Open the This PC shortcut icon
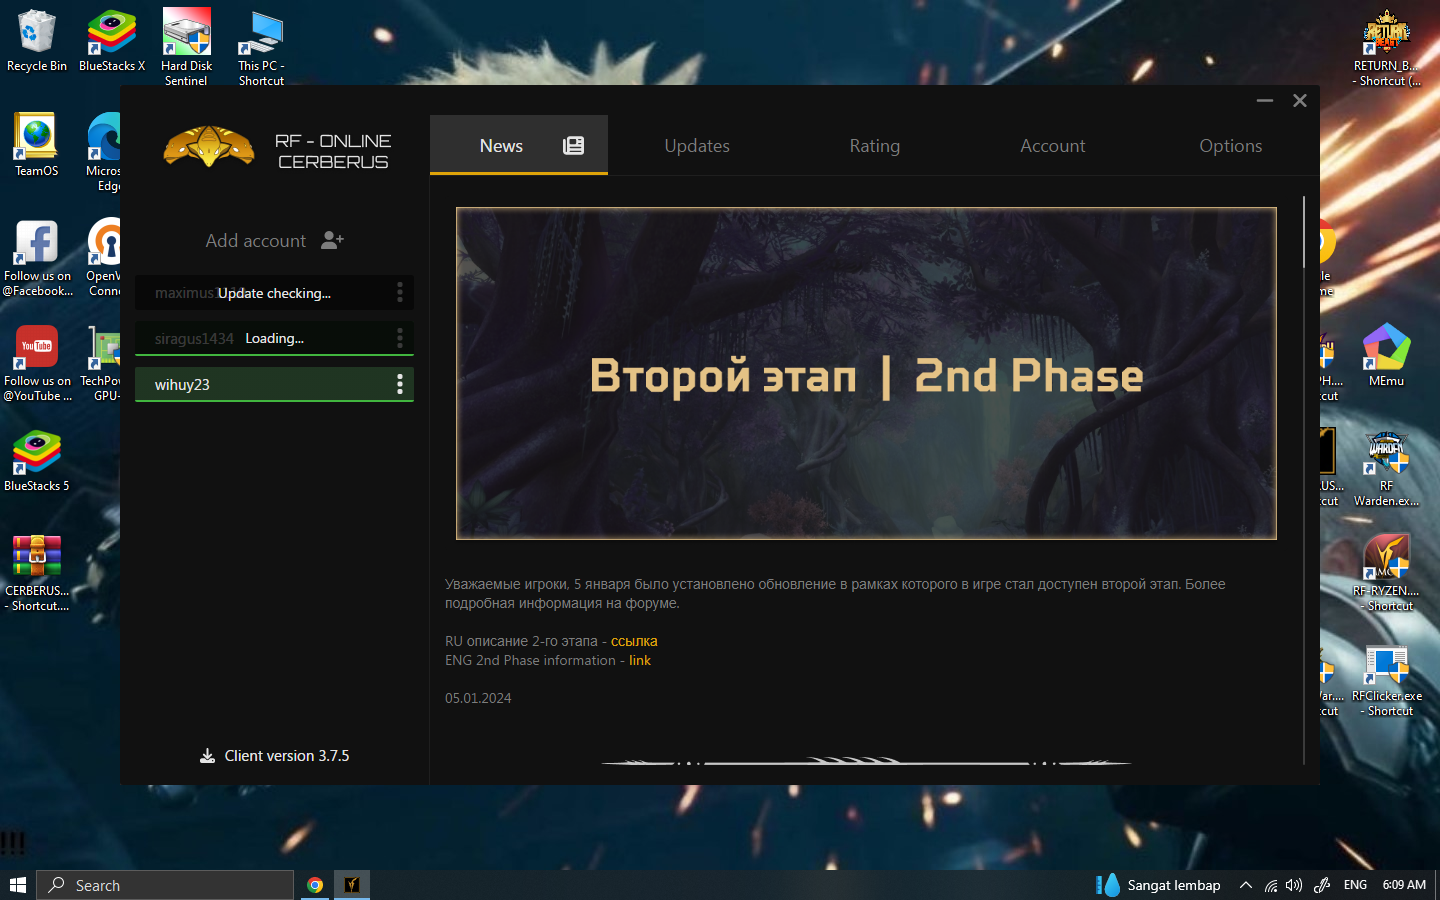 click(x=261, y=47)
